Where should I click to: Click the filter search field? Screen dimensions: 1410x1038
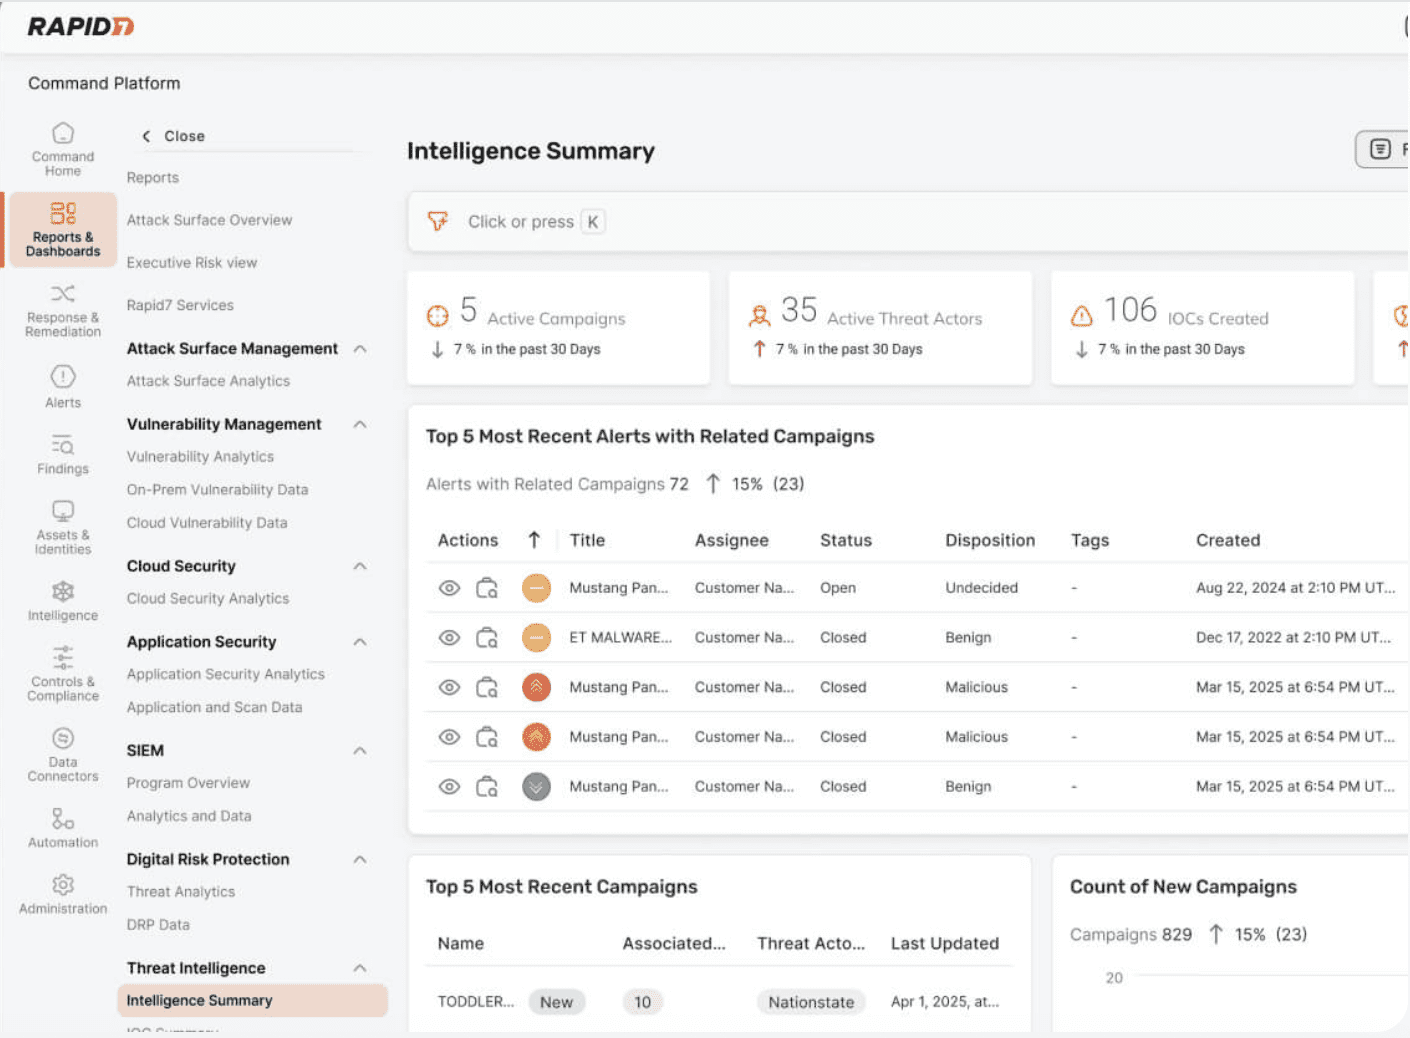908,221
